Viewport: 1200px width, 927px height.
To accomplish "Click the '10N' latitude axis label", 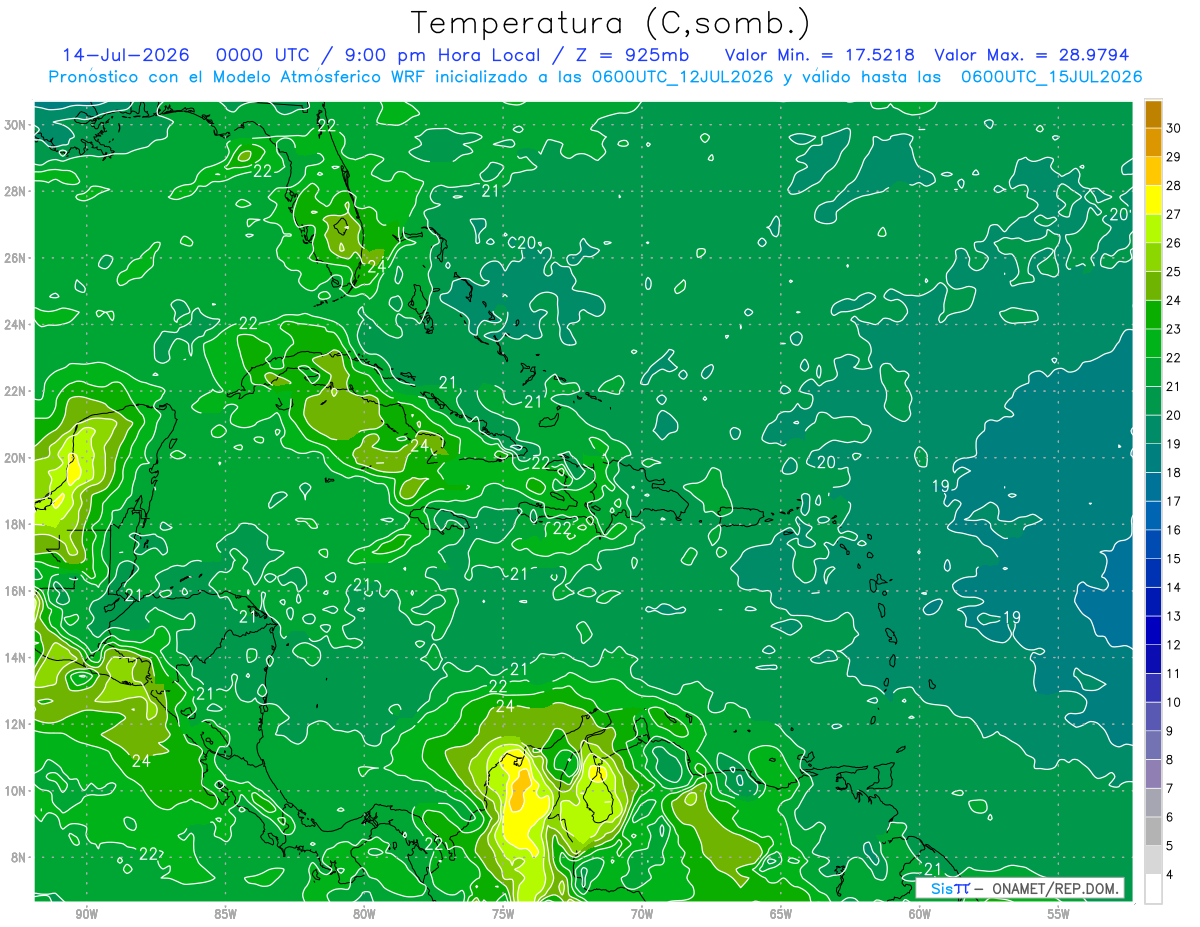I will 15,791.
